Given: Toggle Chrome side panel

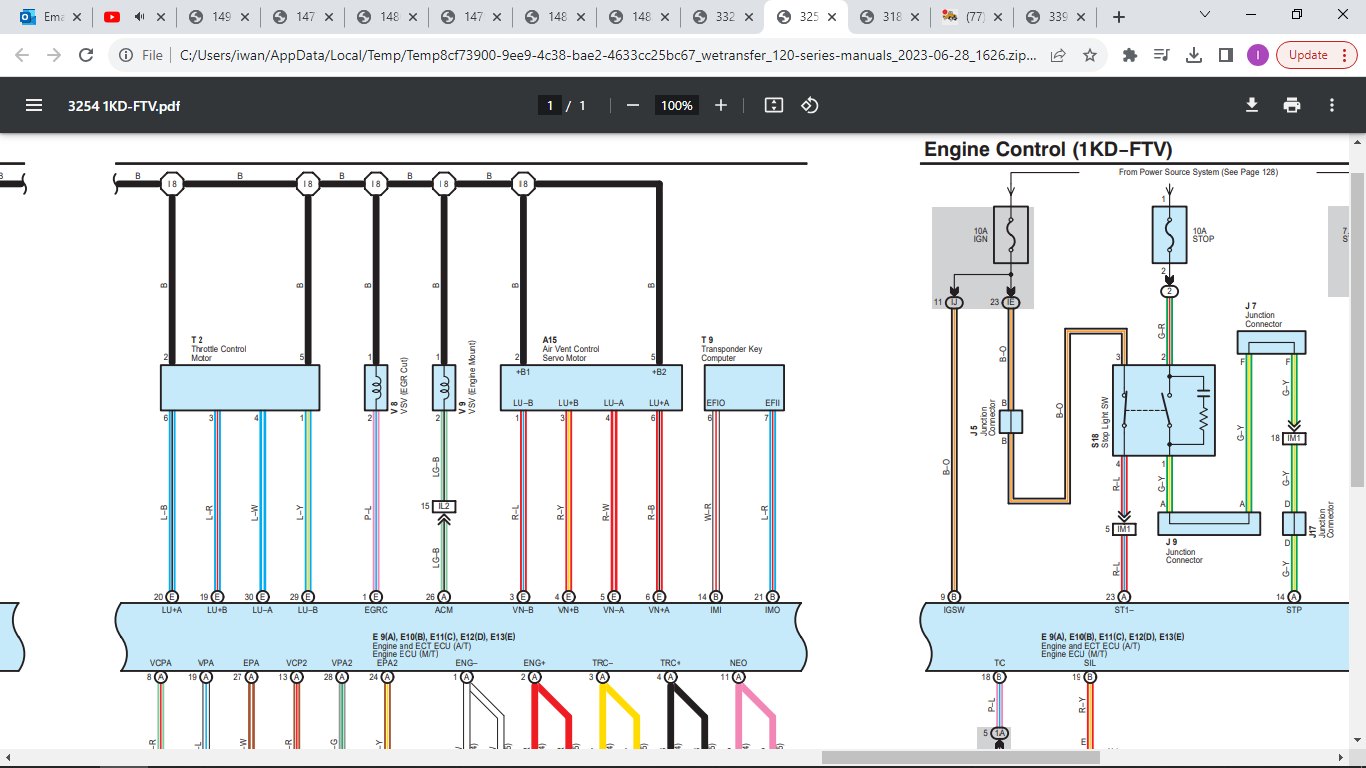Looking at the screenshot, I should pyautogui.click(x=1225, y=55).
